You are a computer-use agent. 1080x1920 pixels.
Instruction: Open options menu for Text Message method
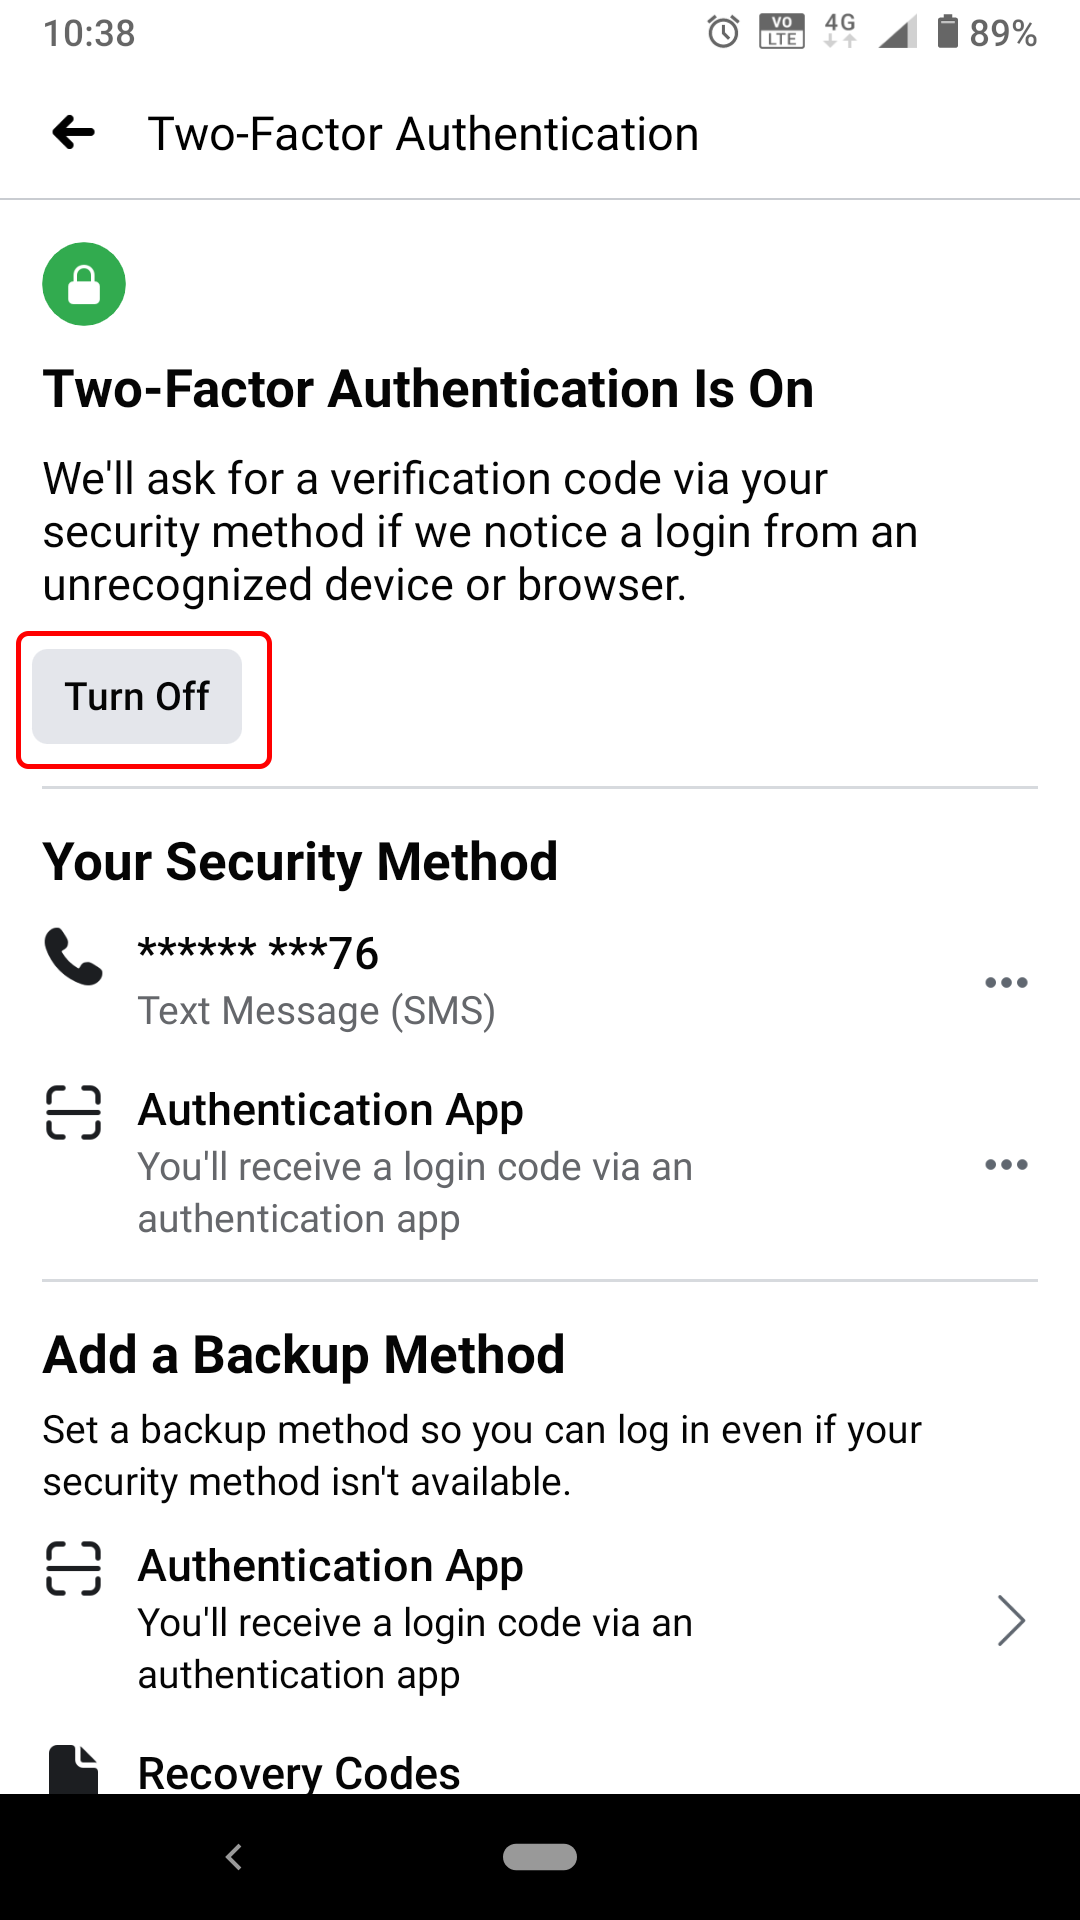(x=1006, y=982)
